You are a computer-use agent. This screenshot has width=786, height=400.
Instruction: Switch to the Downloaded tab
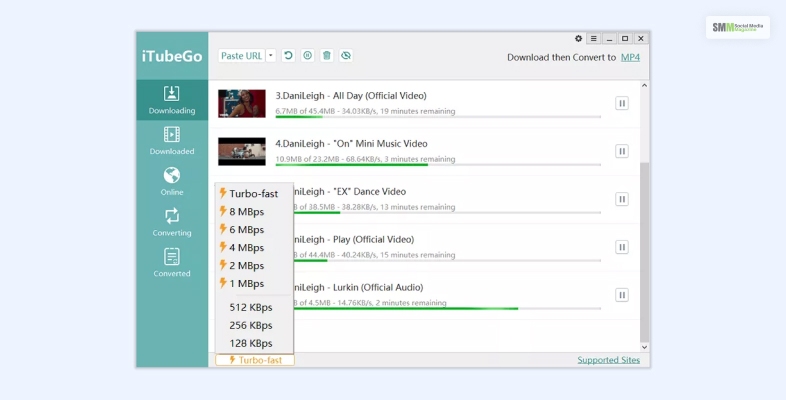tap(172, 140)
